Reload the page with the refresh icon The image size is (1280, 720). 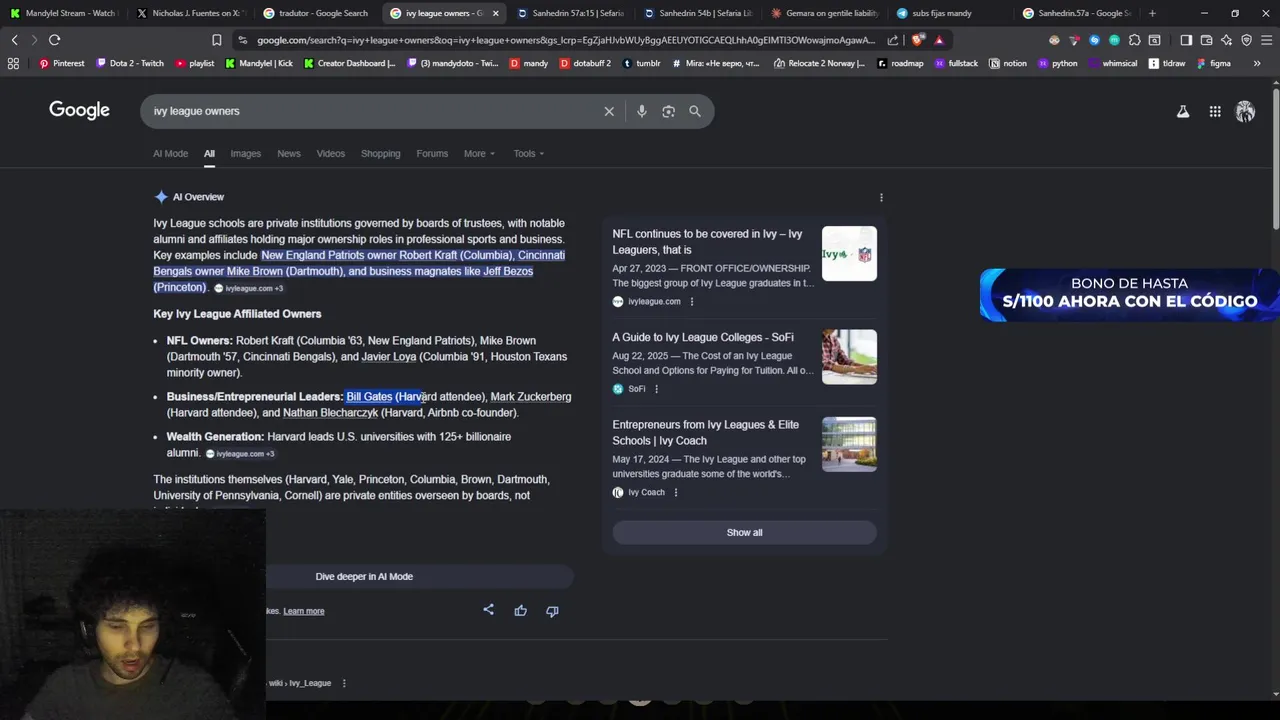point(54,40)
